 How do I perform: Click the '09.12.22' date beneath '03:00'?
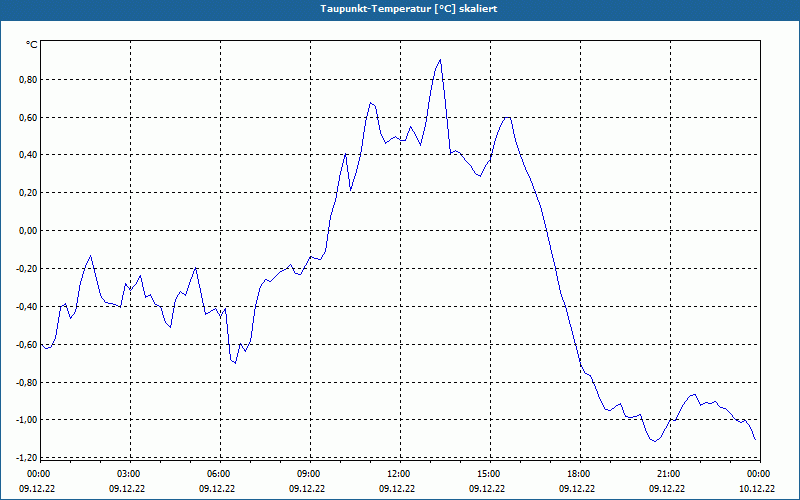pyautogui.click(x=127, y=488)
